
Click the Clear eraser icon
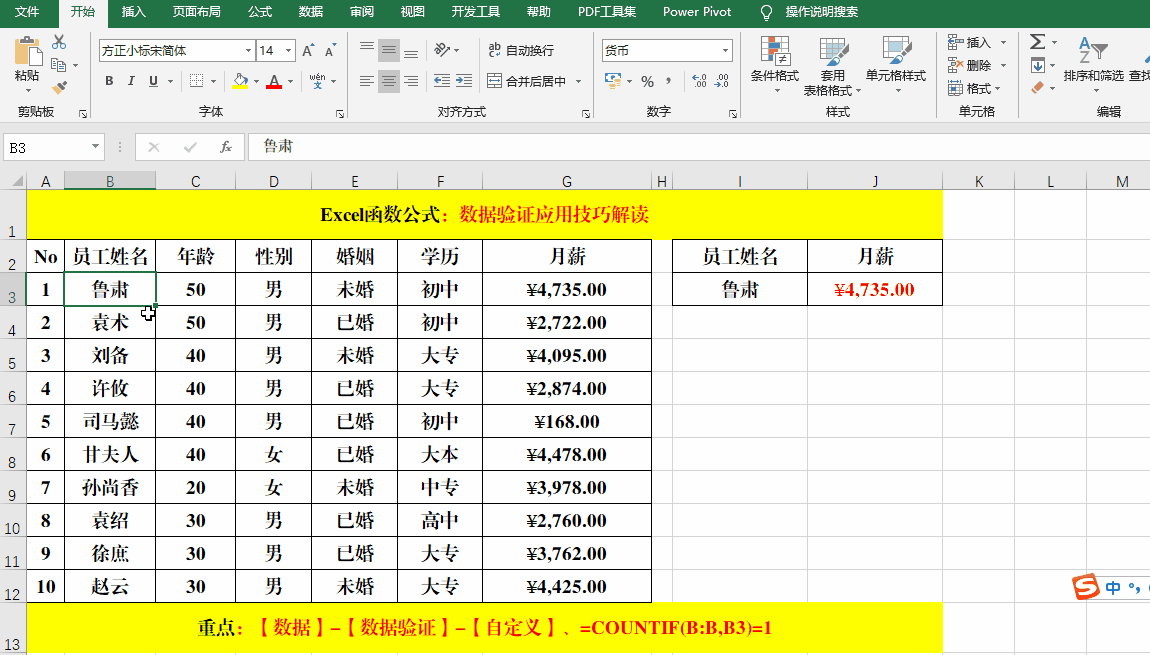coord(1038,88)
